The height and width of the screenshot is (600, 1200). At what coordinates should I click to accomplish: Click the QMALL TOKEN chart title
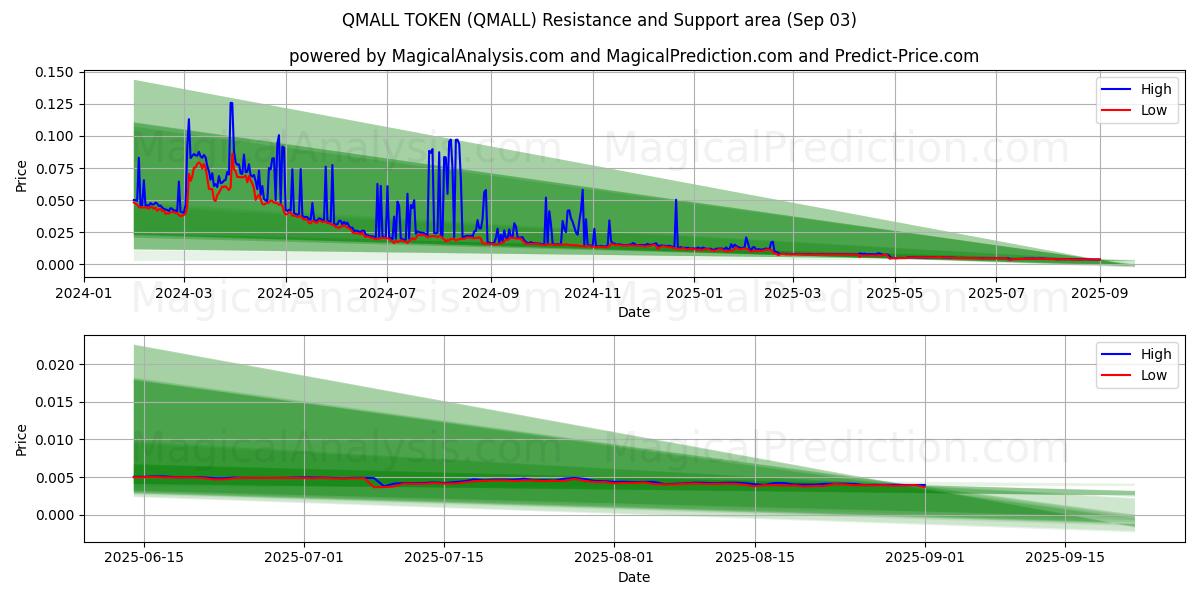click(599, 20)
